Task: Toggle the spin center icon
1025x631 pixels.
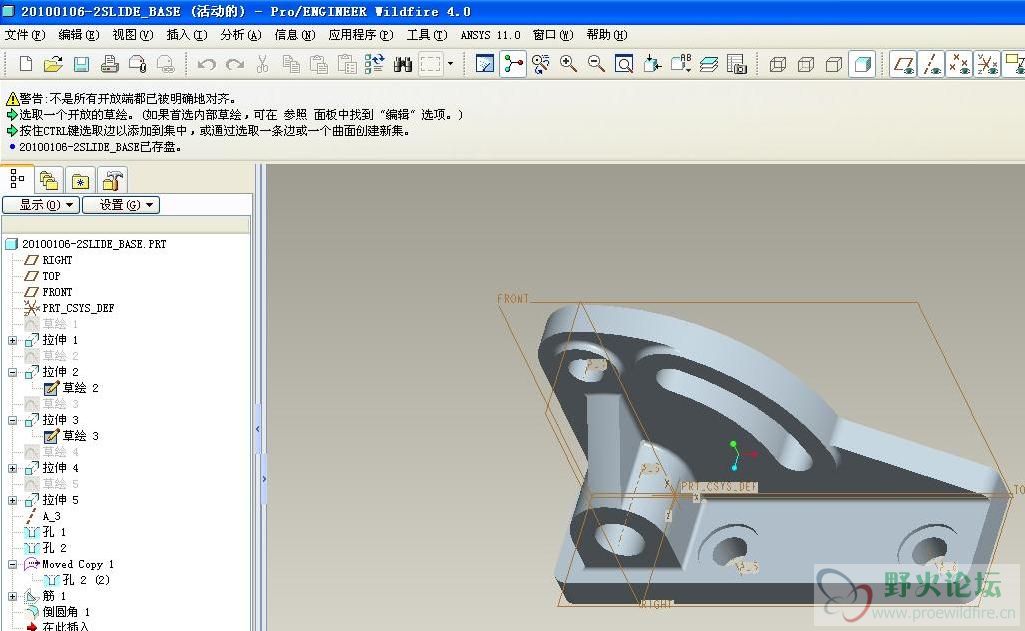Action: pyautogui.click(x=513, y=64)
